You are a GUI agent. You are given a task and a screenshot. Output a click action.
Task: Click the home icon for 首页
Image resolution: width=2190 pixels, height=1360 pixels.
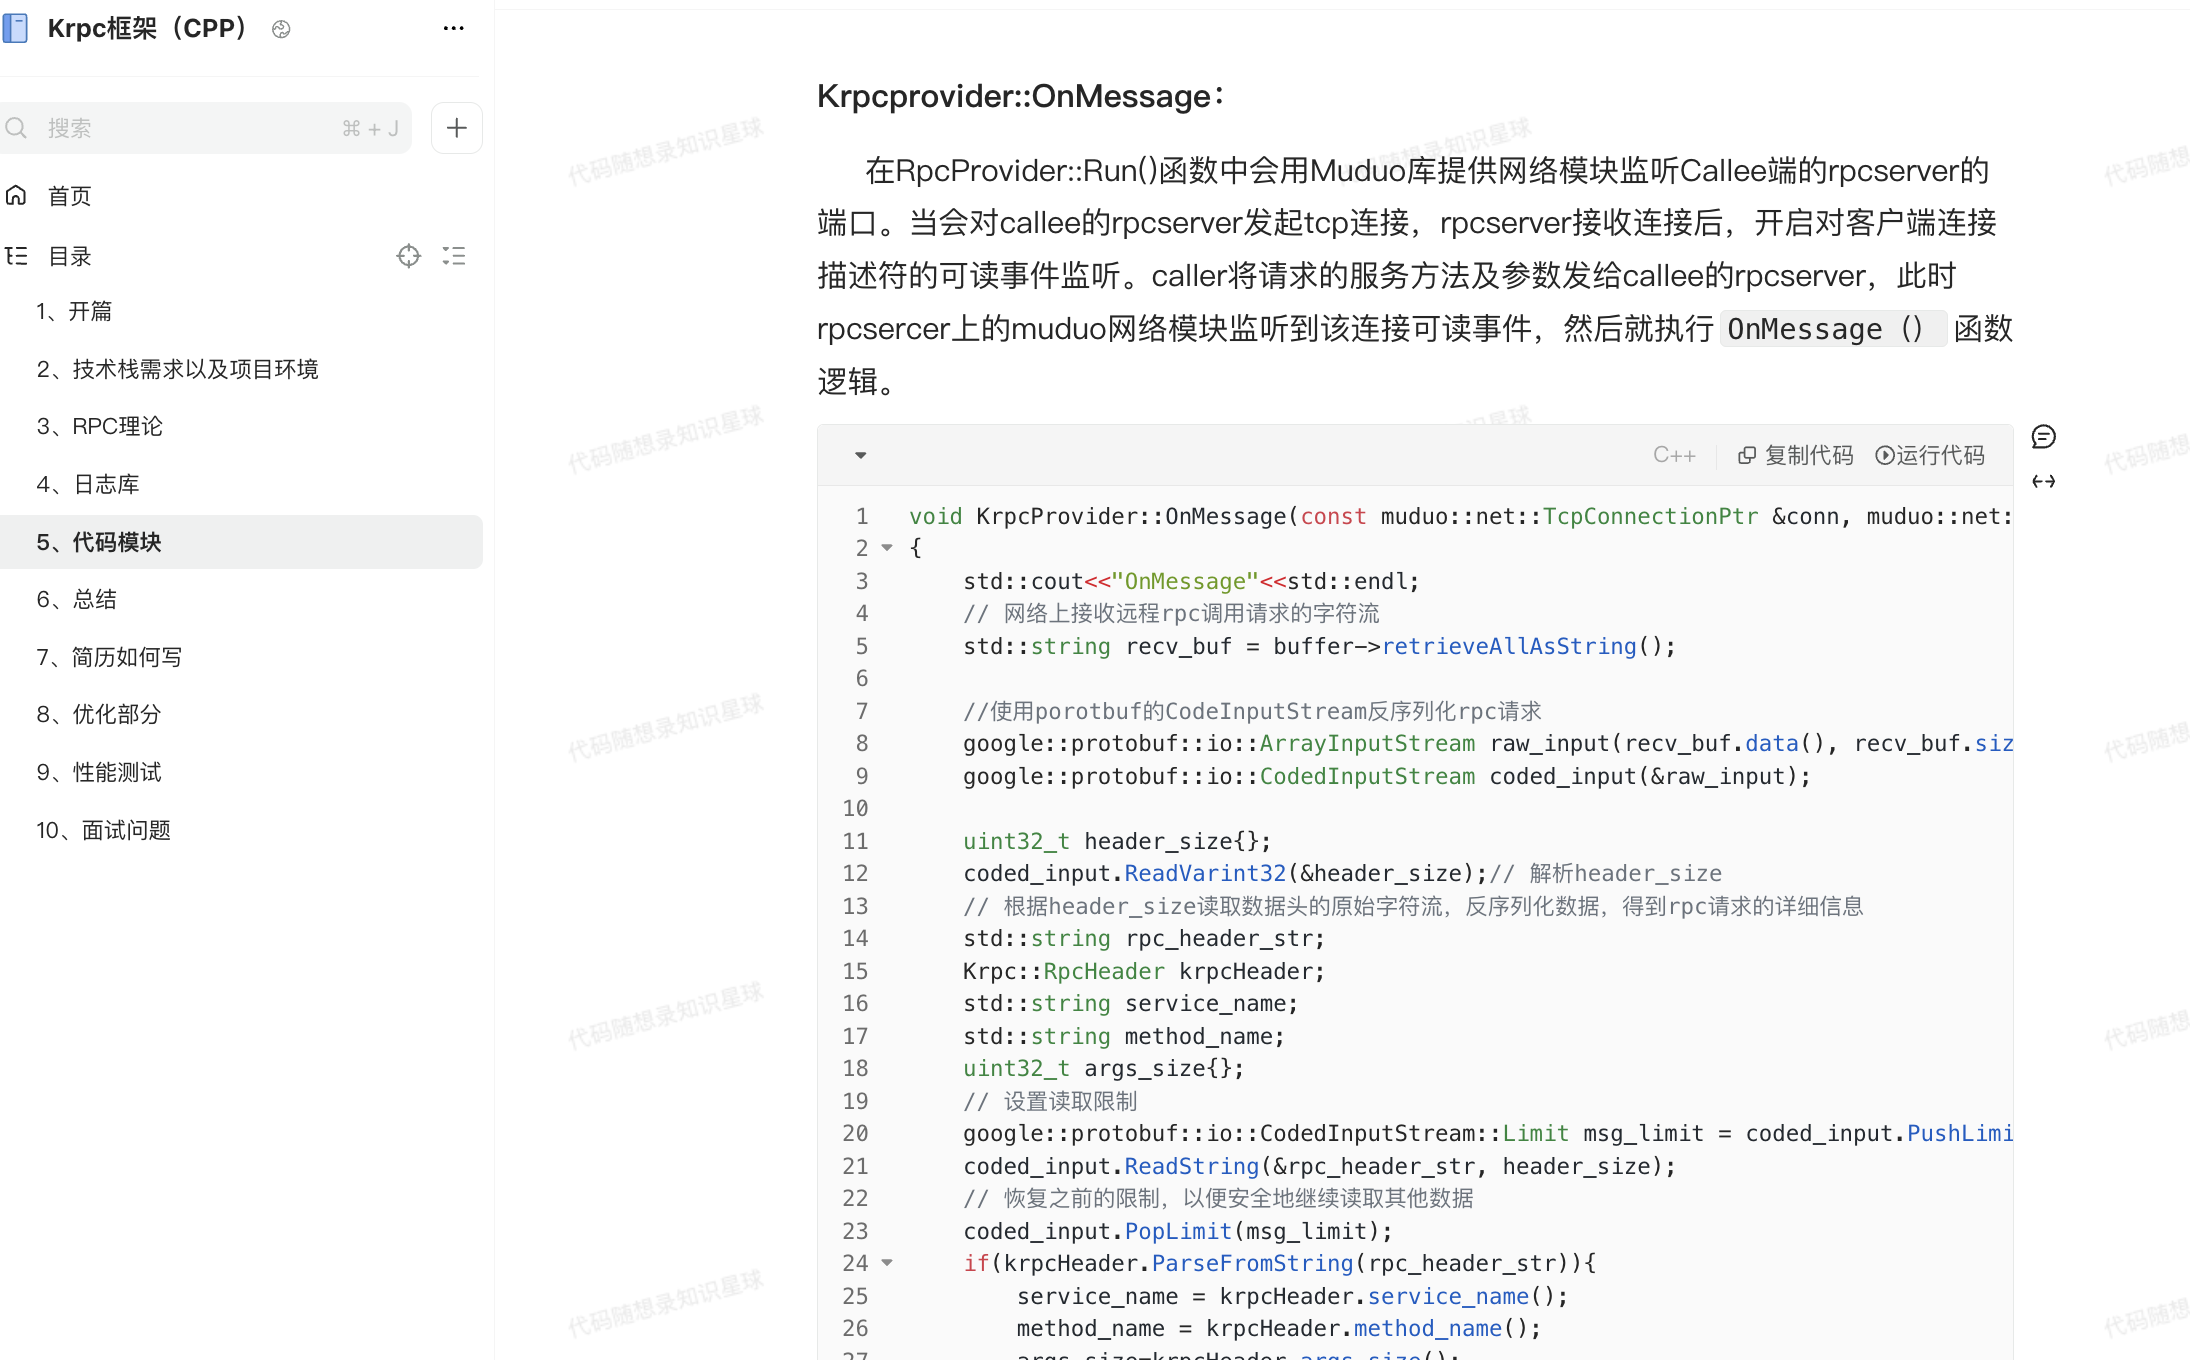[x=17, y=196]
